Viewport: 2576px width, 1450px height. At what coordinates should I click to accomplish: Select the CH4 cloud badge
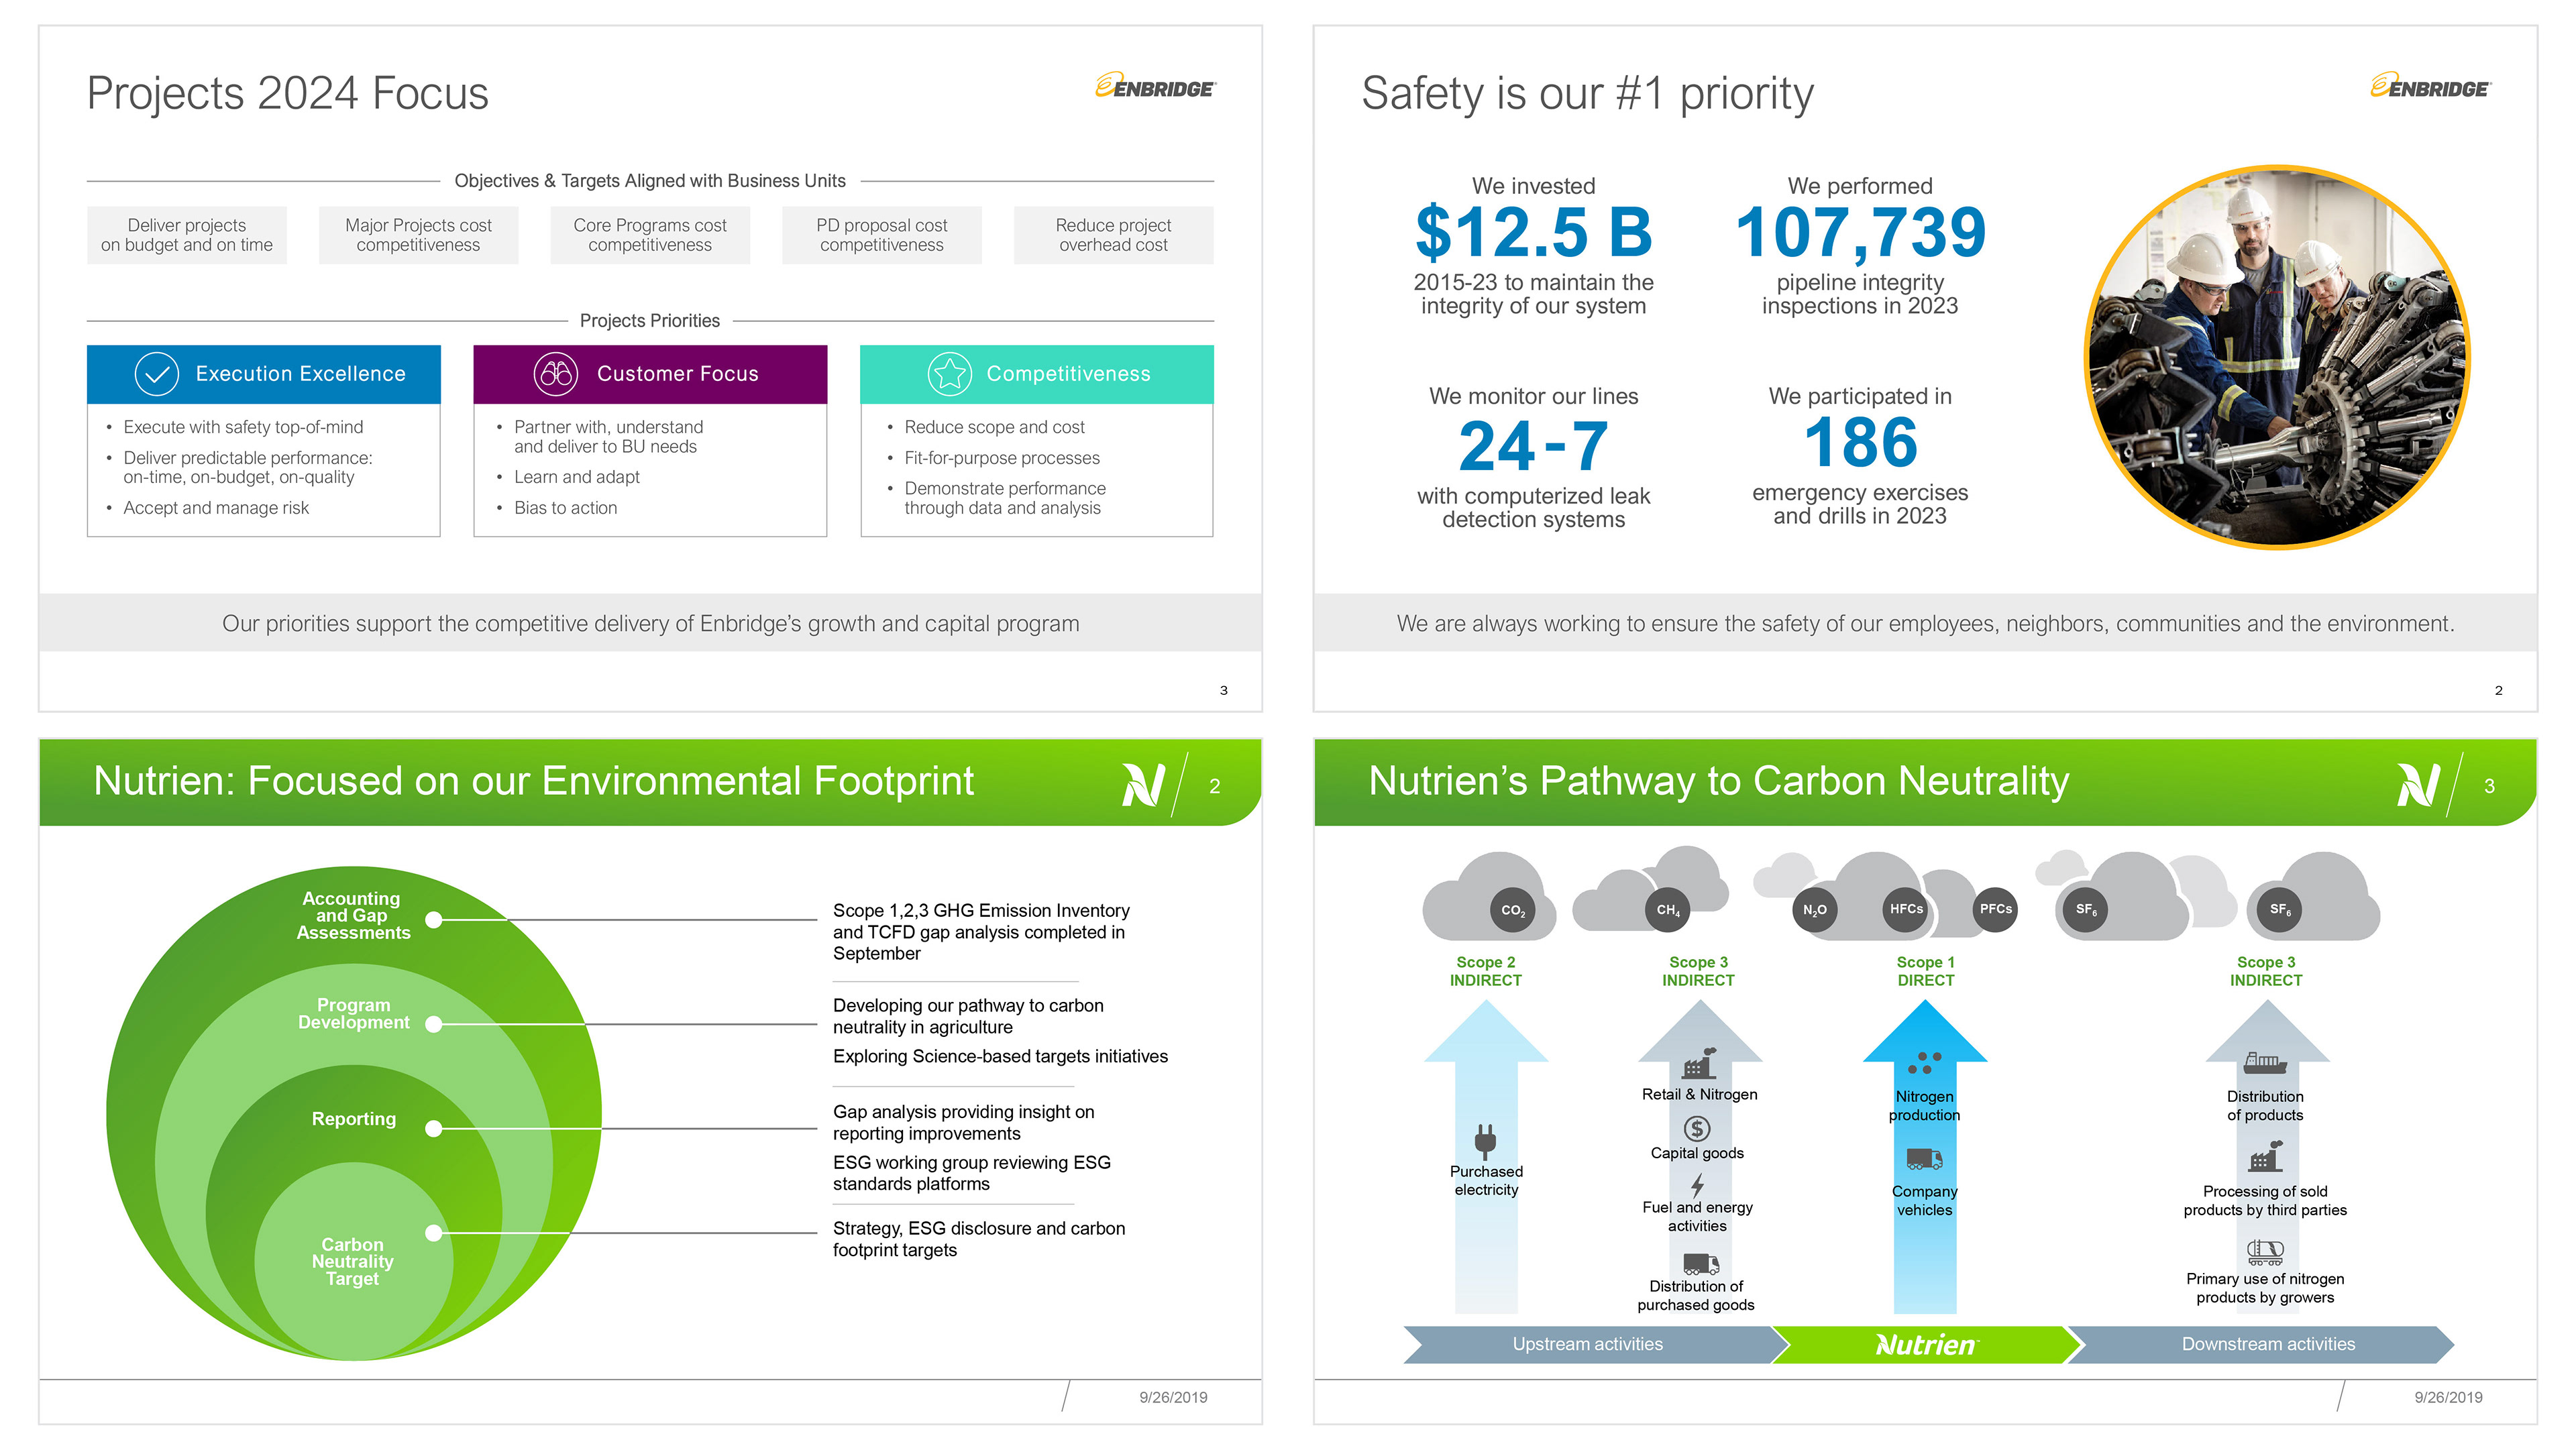click(x=1668, y=910)
